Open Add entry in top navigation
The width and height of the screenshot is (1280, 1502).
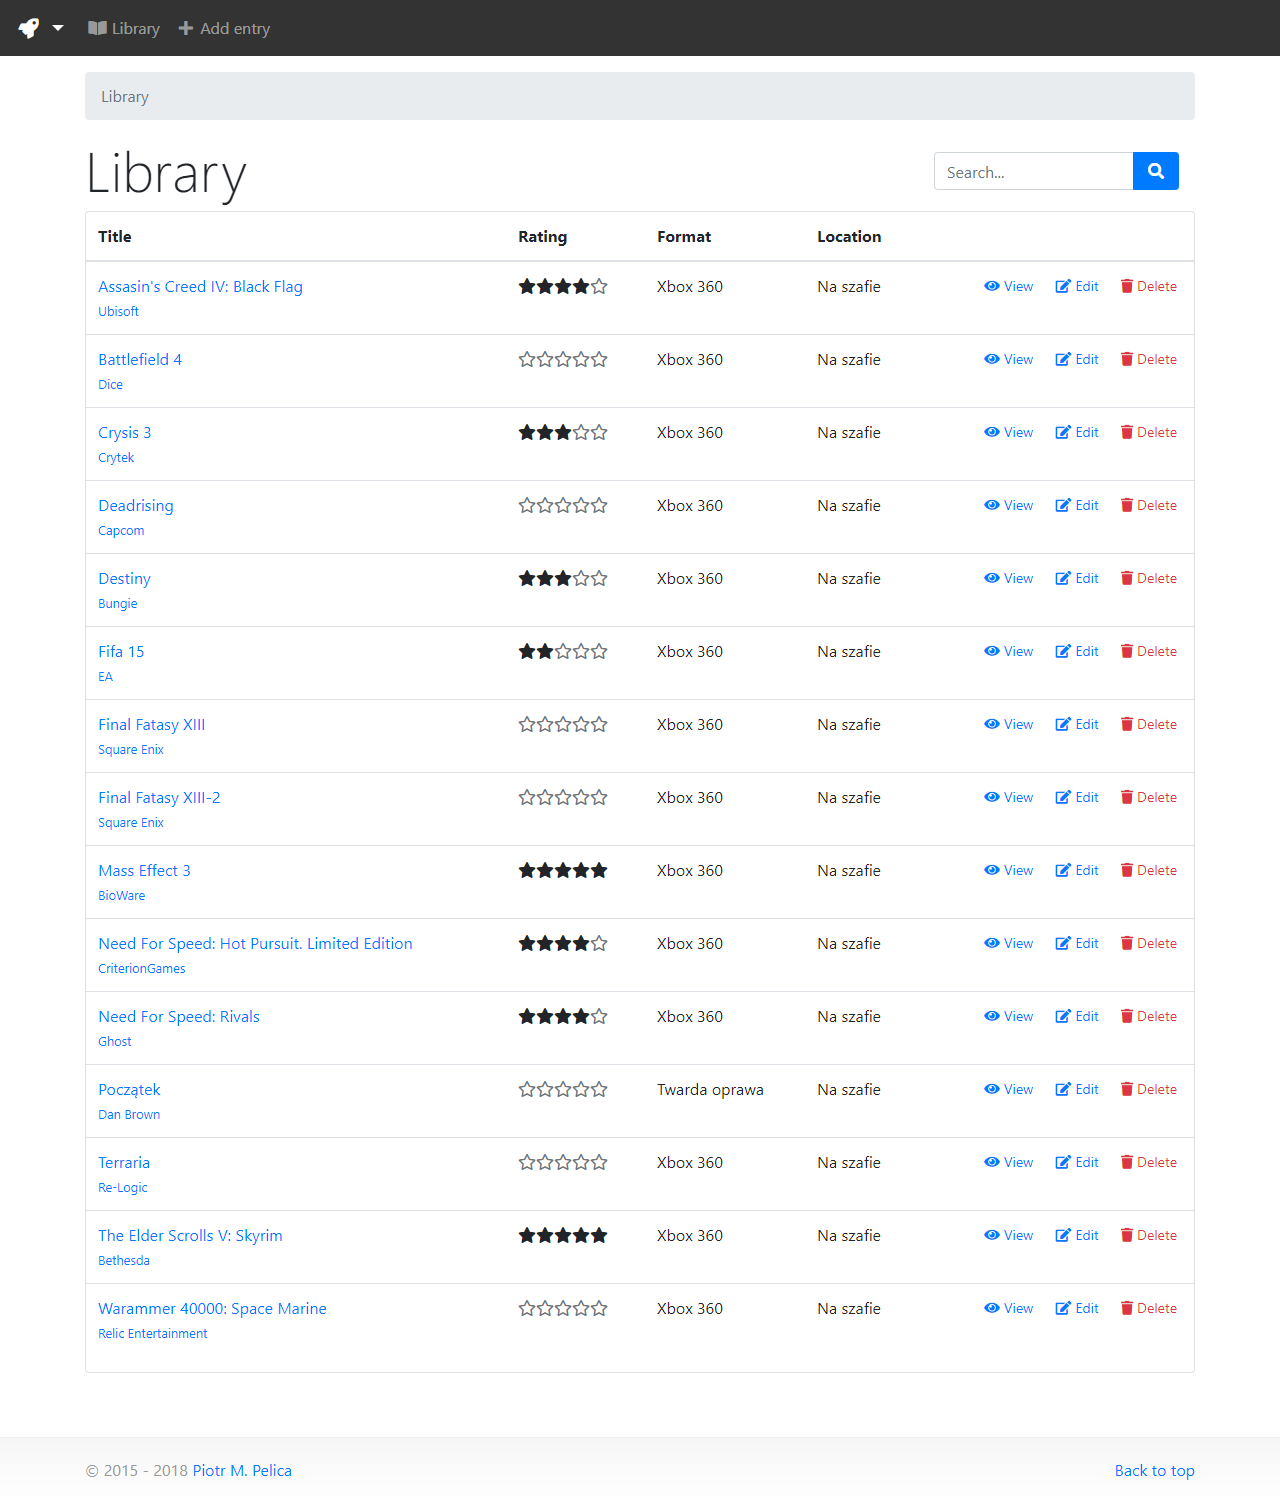(x=224, y=28)
